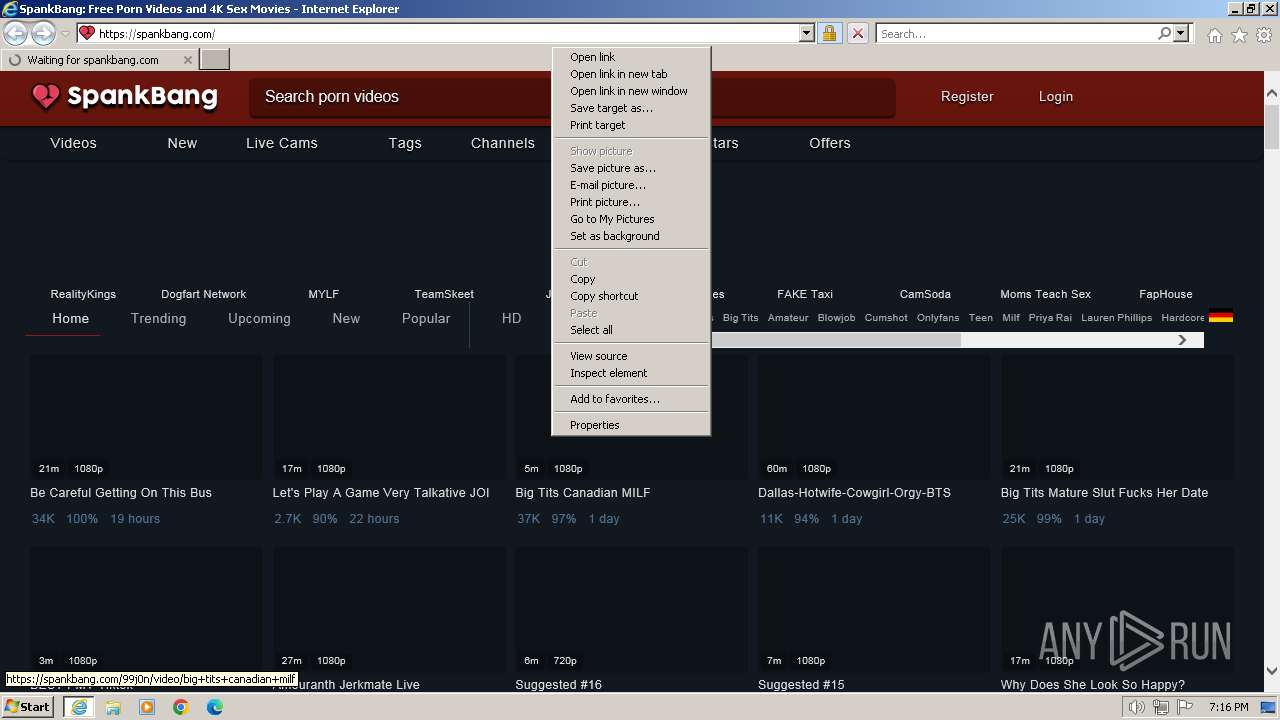Choose 'Open link in new tab'

631,74
